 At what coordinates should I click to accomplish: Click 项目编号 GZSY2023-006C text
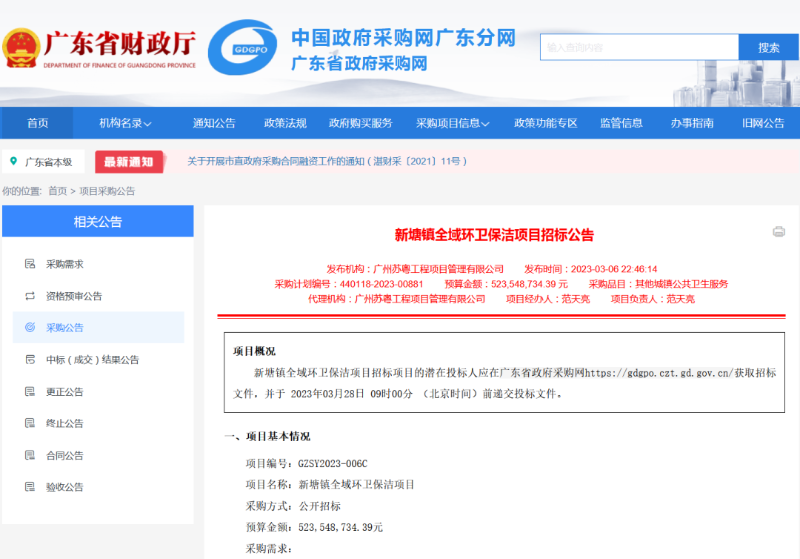[x=307, y=463]
